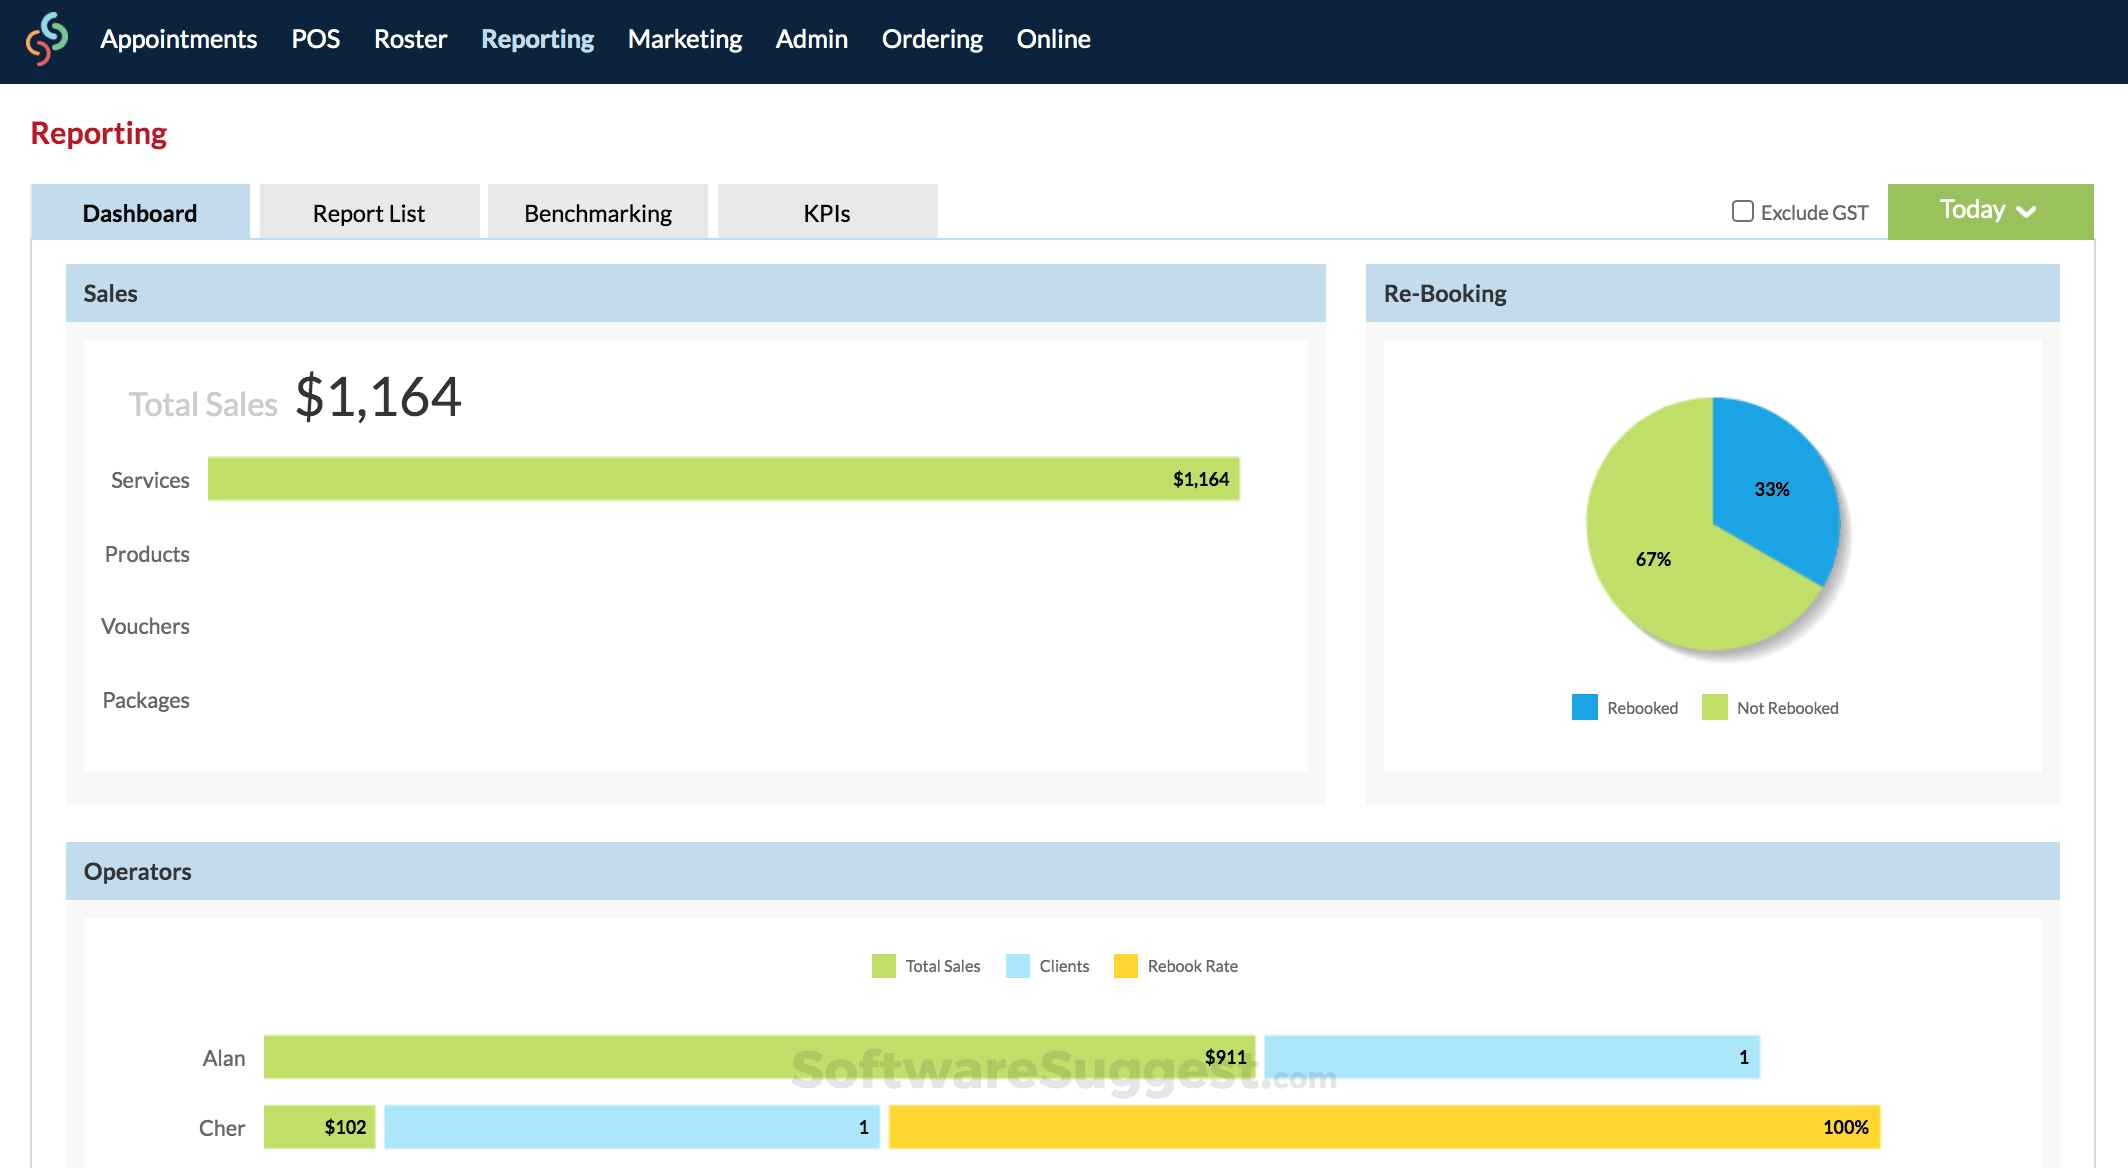Click the Clients legend marker
Screen dimensions: 2128x1168
pyautogui.click(x=1017, y=966)
